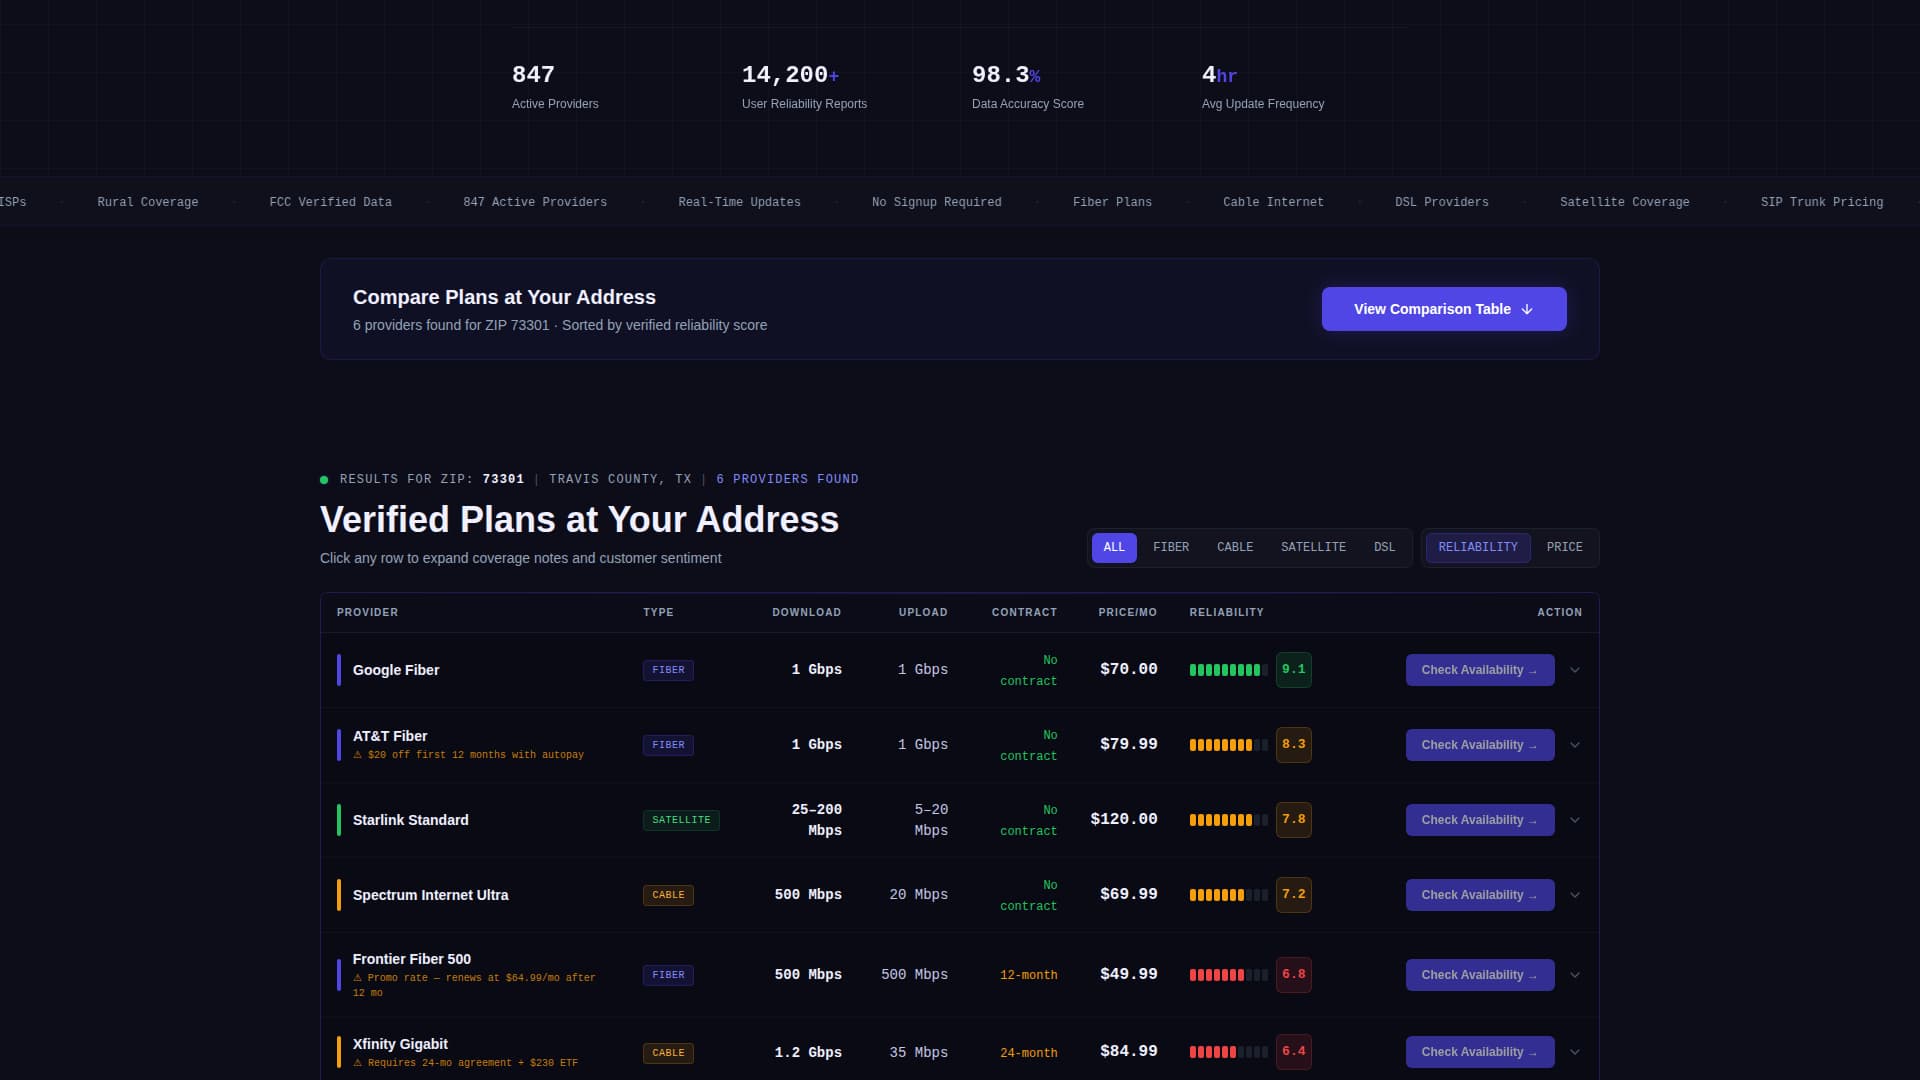Click the RELIABILITY column header
This screenshot has height=1080, width=1920.
1226,612
